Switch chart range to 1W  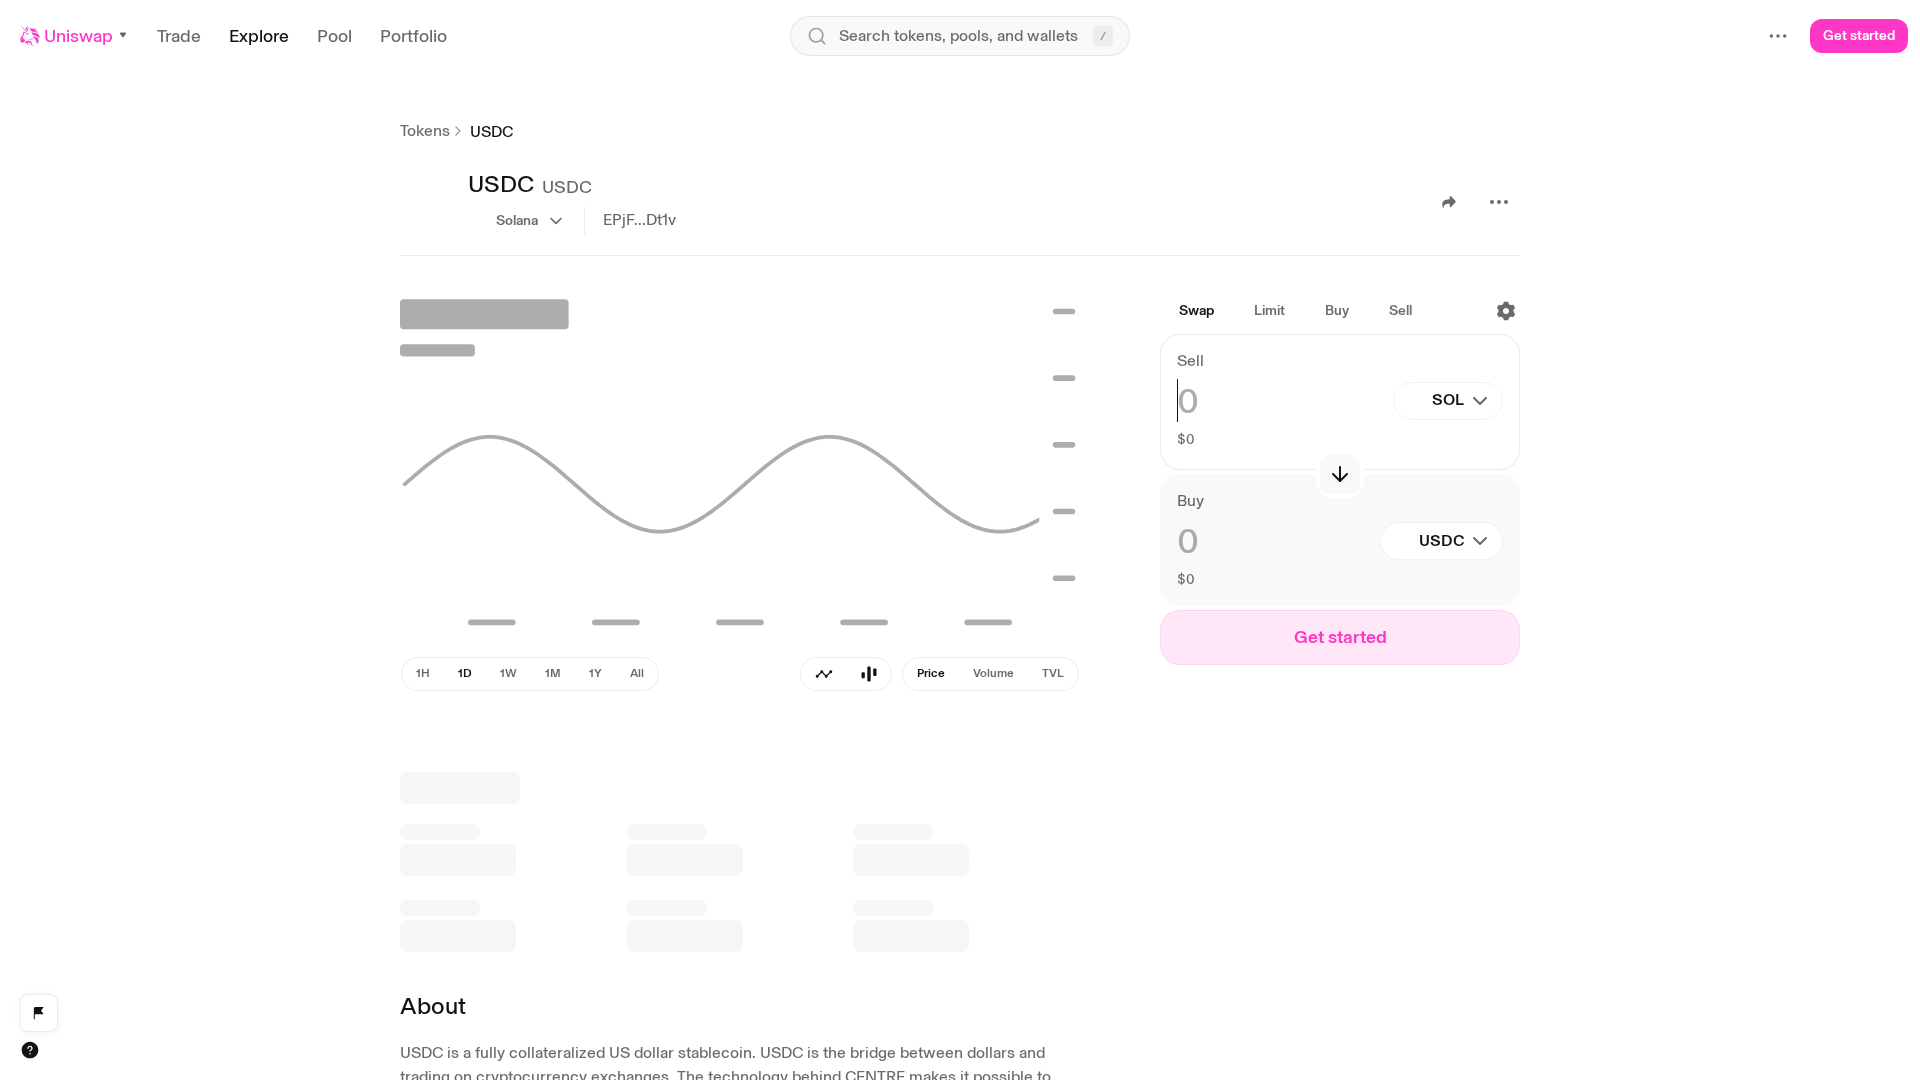tap(508, 674)
